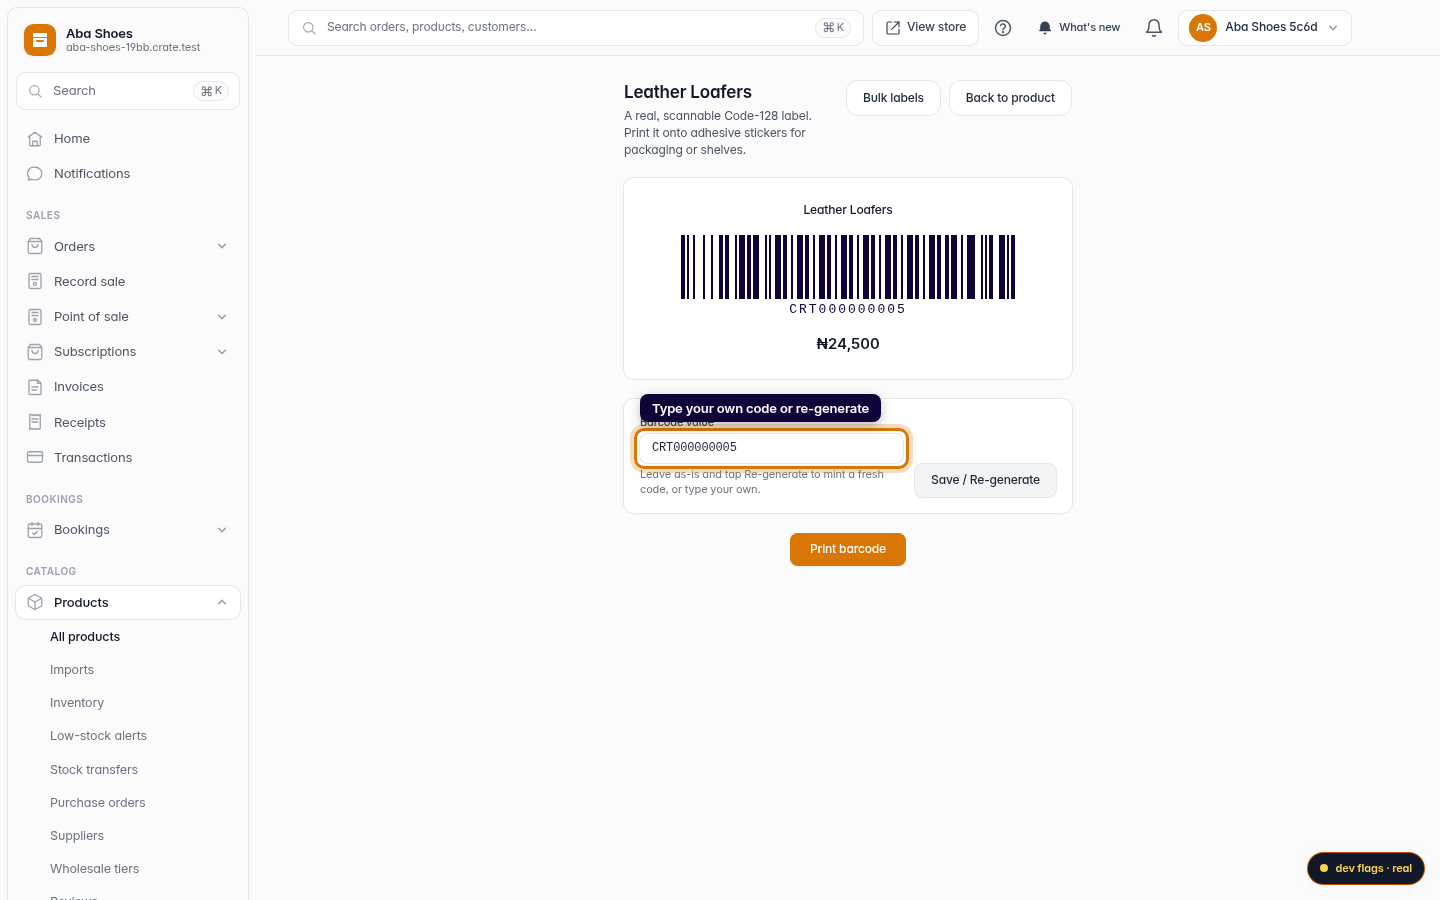1440x900 pixels.
Task: Click the View store external link icon
Action: tap(893, 28)
